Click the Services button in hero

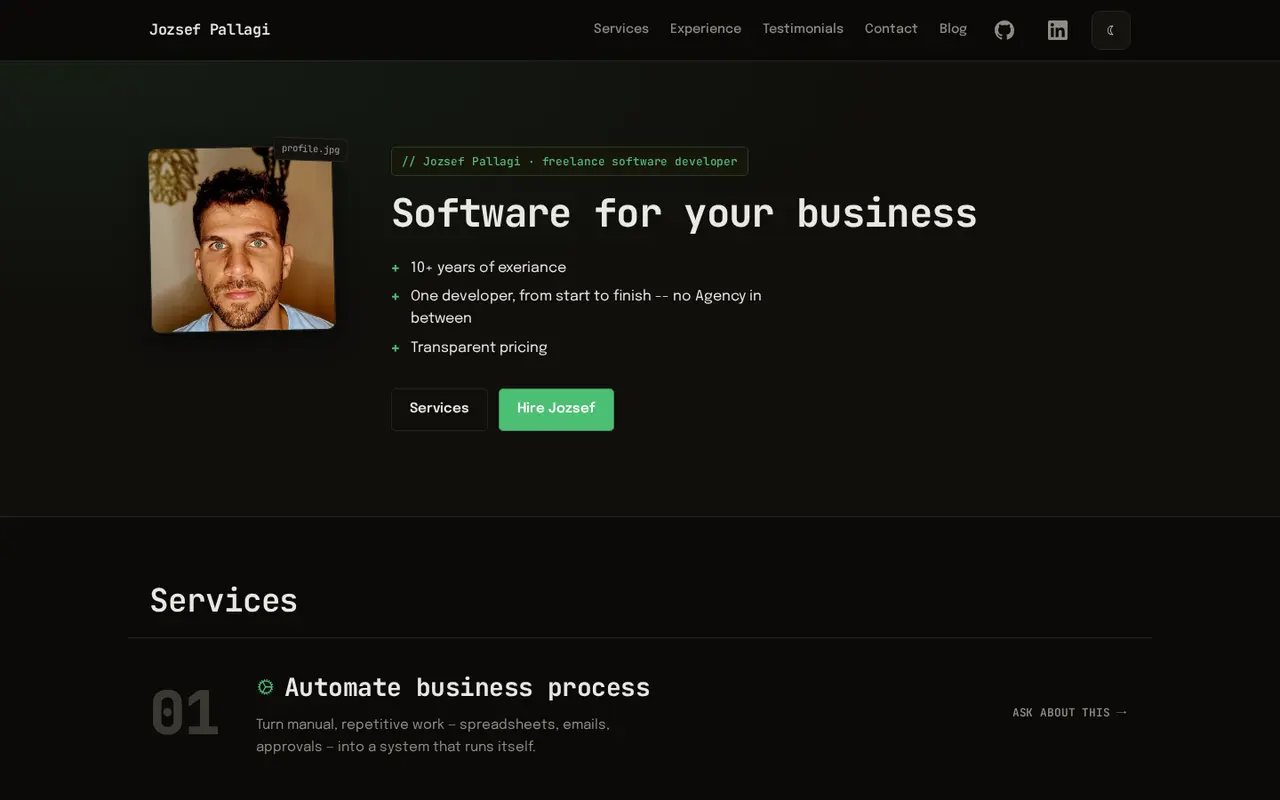point(439,409)
